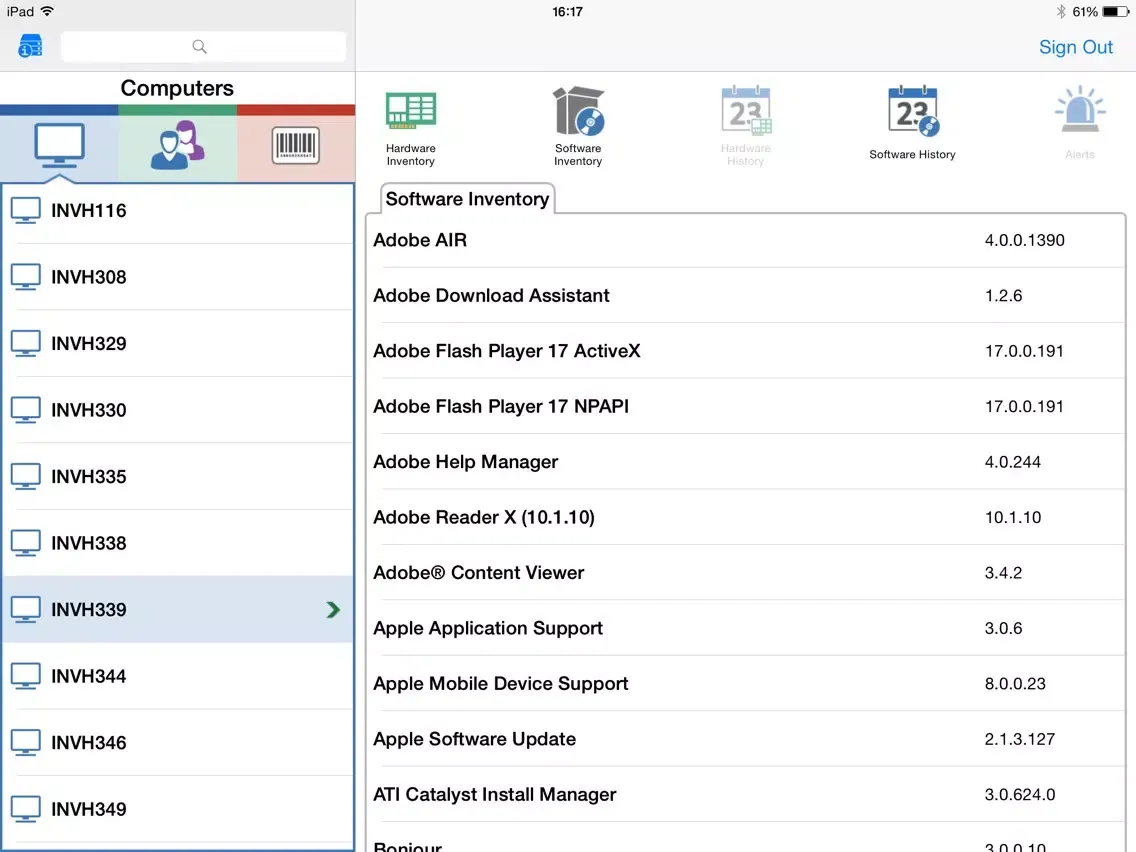Select computer INVH346

coord(178,743)
